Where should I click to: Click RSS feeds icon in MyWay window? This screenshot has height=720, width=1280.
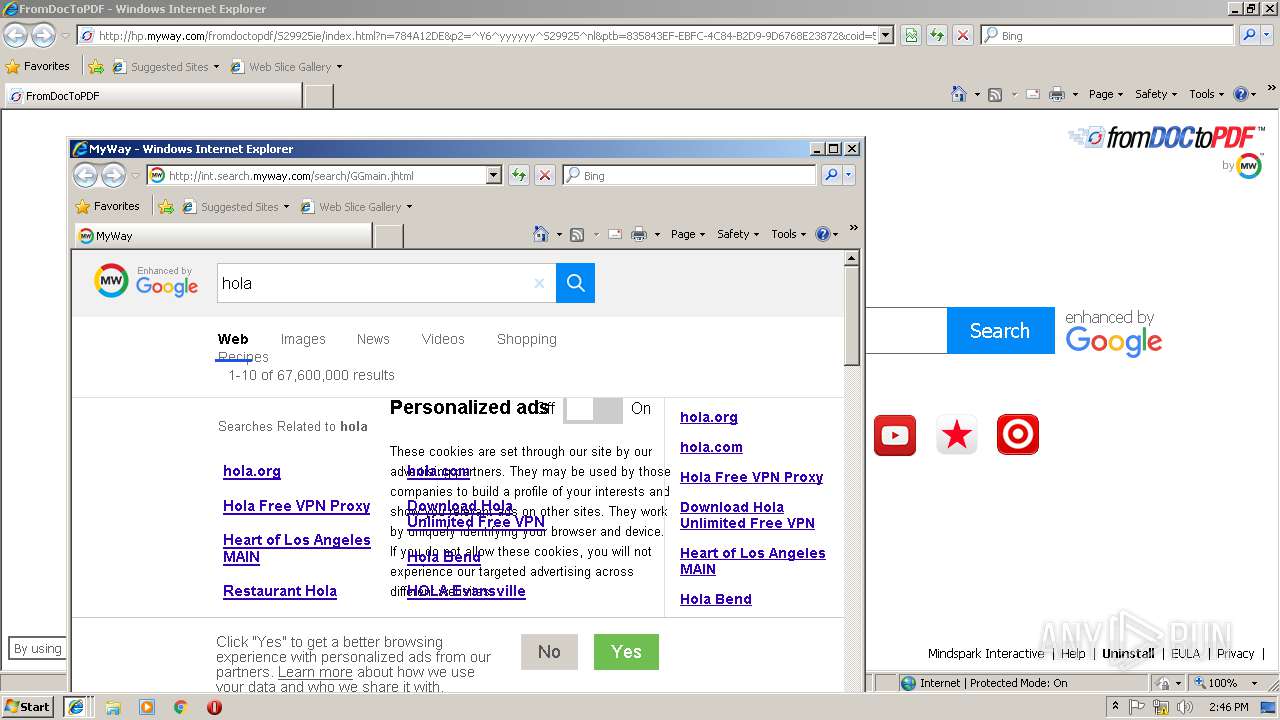click(577, 234)
